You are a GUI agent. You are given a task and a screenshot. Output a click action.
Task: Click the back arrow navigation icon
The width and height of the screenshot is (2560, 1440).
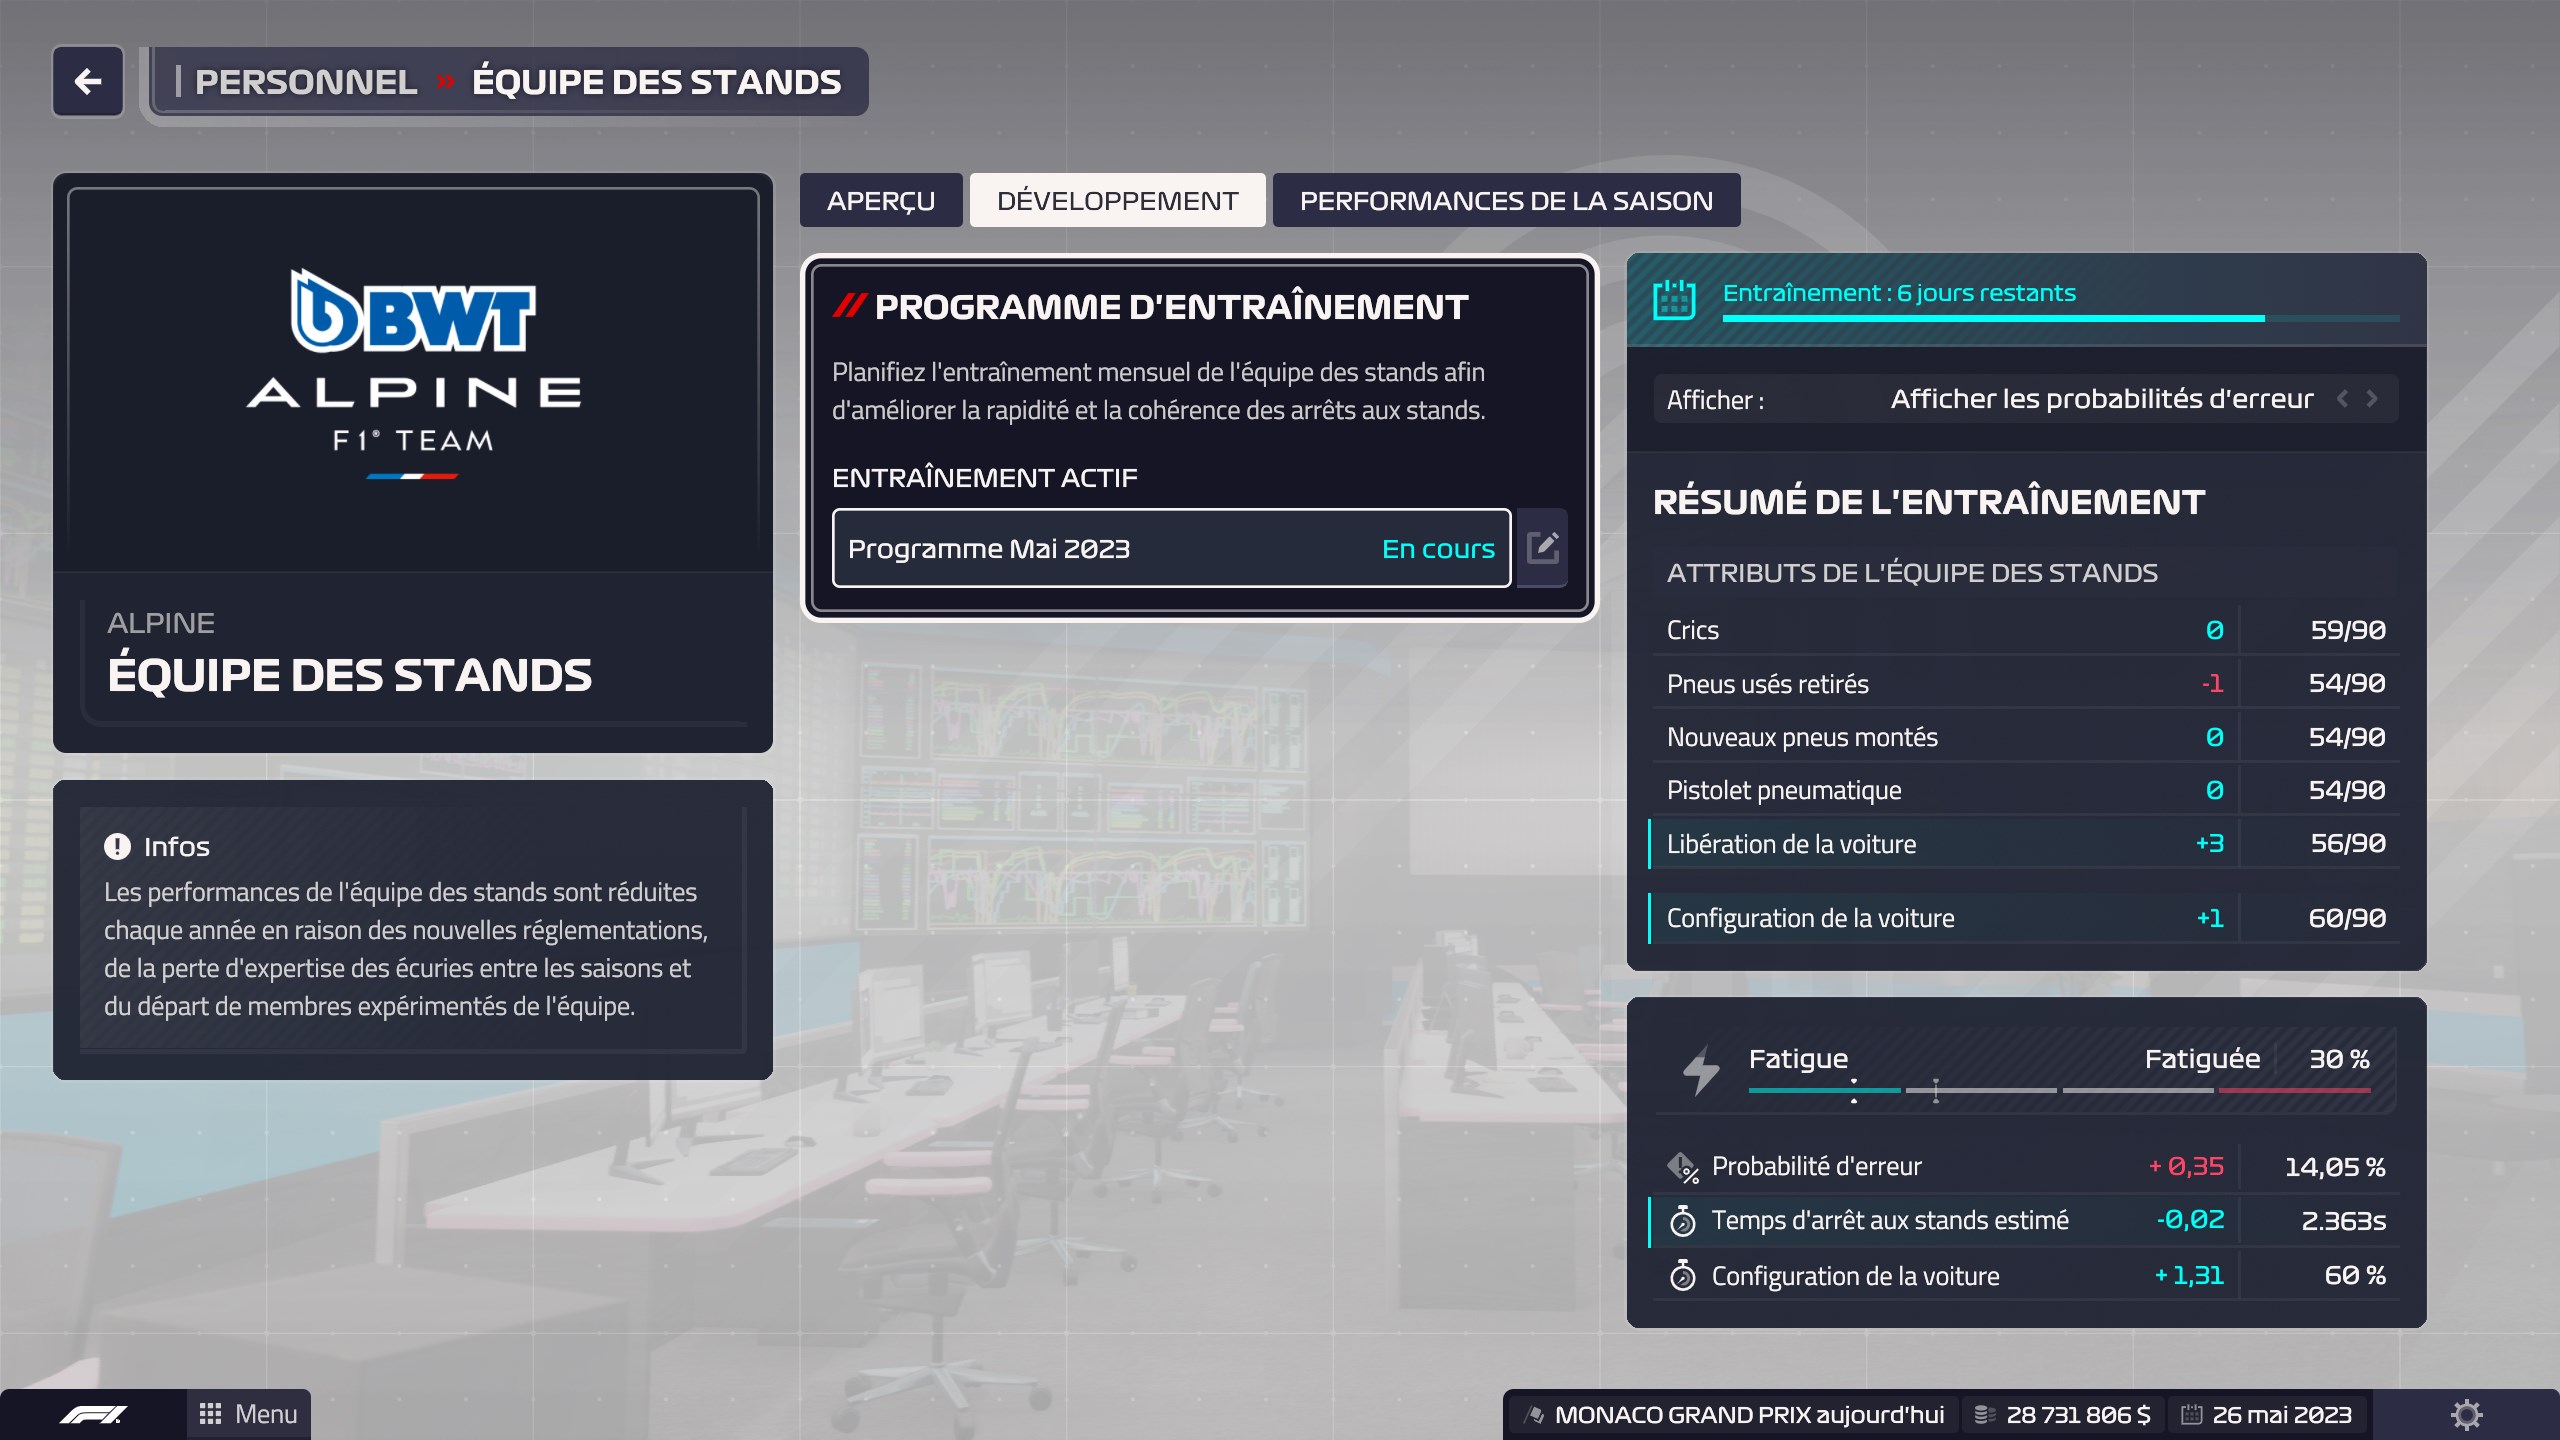pos(86,82)
